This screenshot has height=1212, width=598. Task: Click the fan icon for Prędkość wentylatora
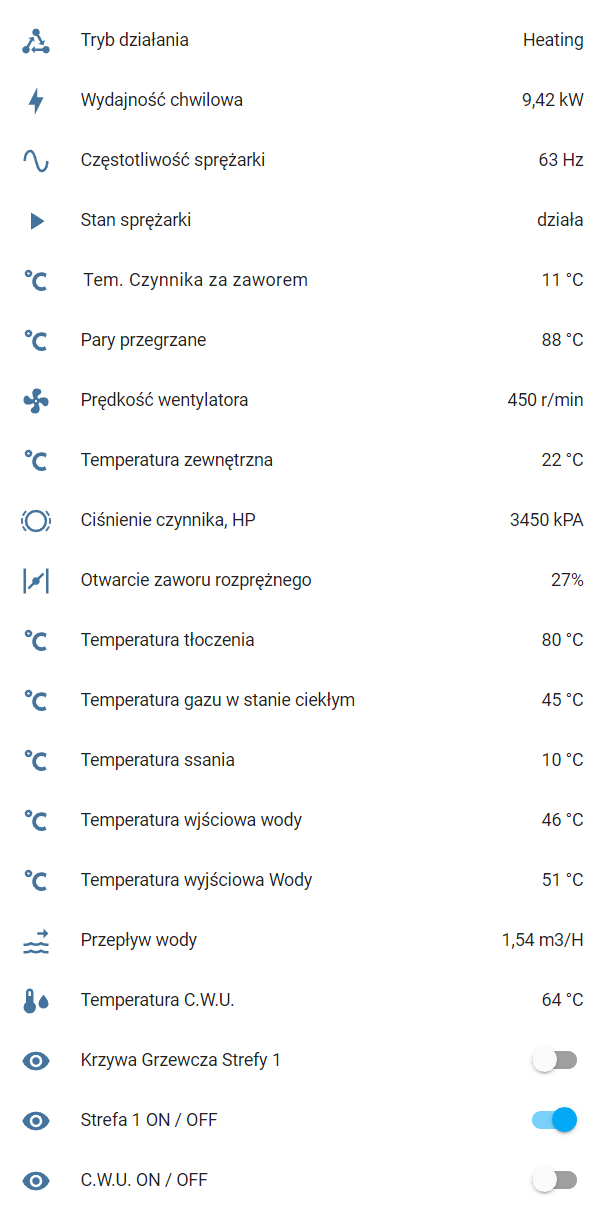36,401
